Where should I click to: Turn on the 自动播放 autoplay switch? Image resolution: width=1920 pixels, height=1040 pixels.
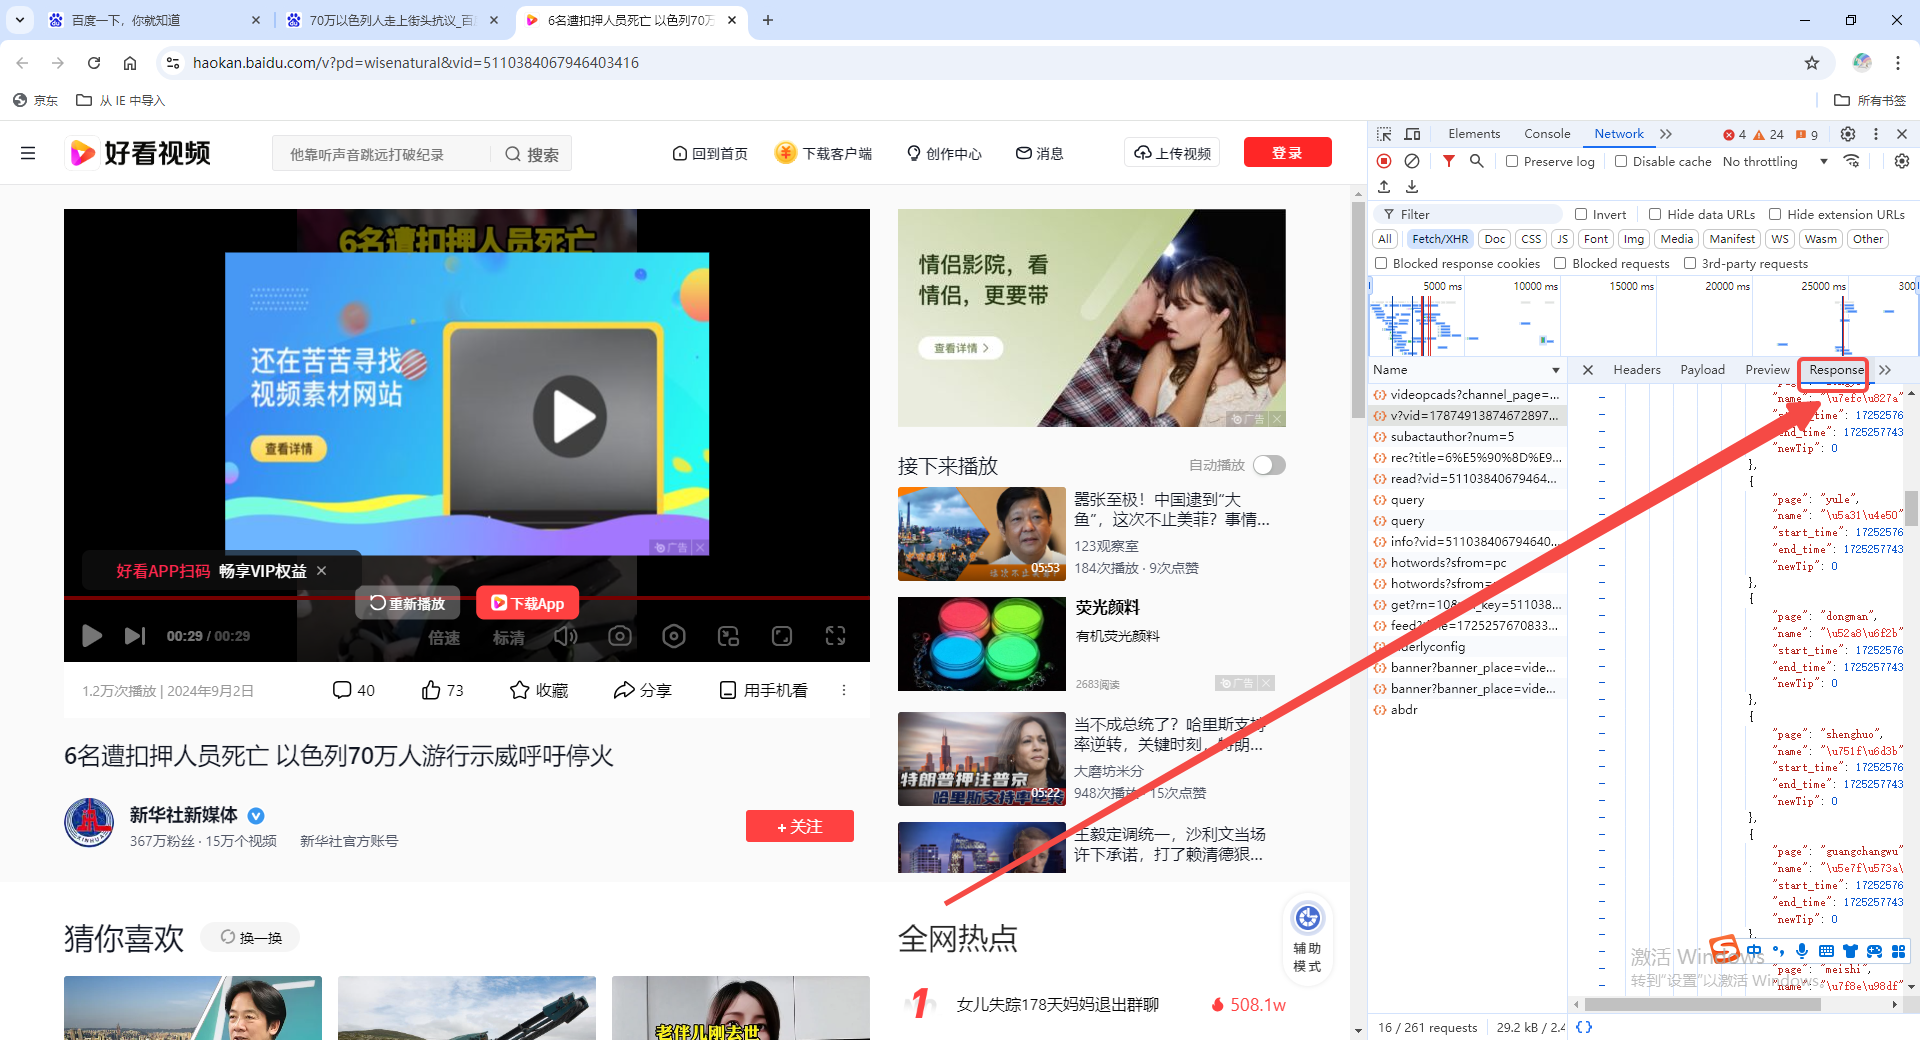[1269, 465]
